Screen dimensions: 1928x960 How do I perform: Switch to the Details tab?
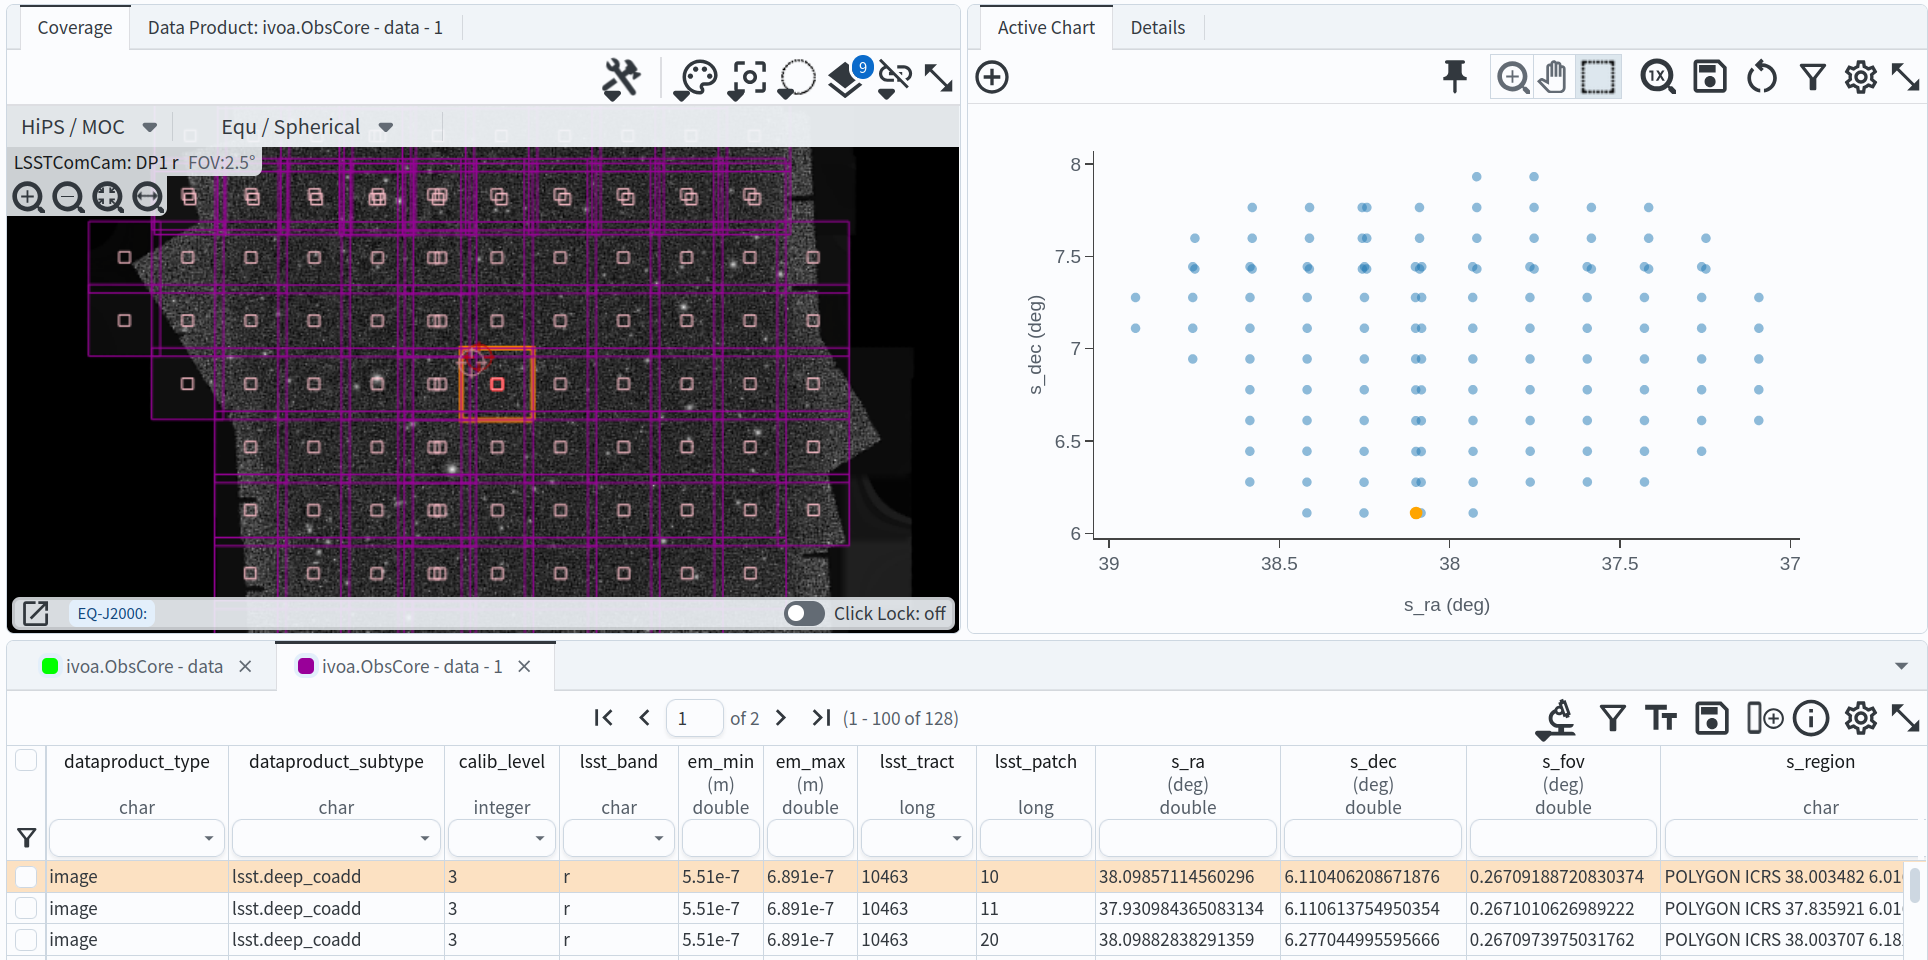pos(1157,28)
